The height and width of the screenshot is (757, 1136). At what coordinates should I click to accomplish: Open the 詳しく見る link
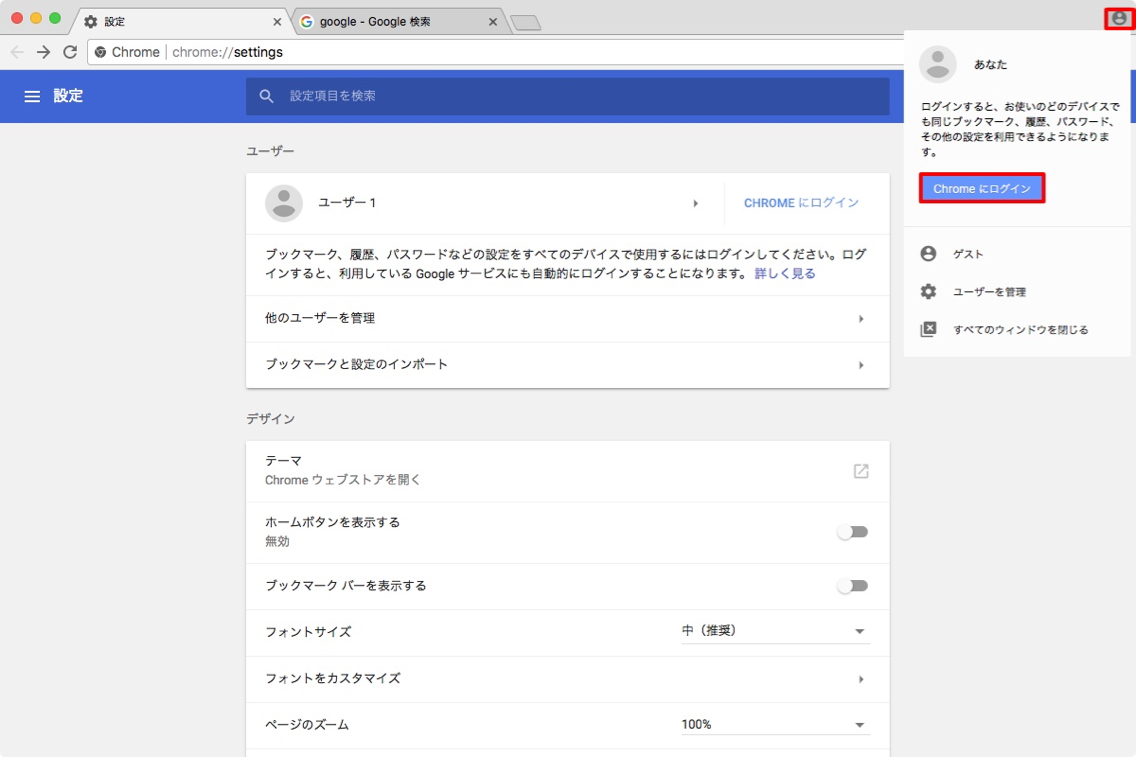tap(785, 274)
